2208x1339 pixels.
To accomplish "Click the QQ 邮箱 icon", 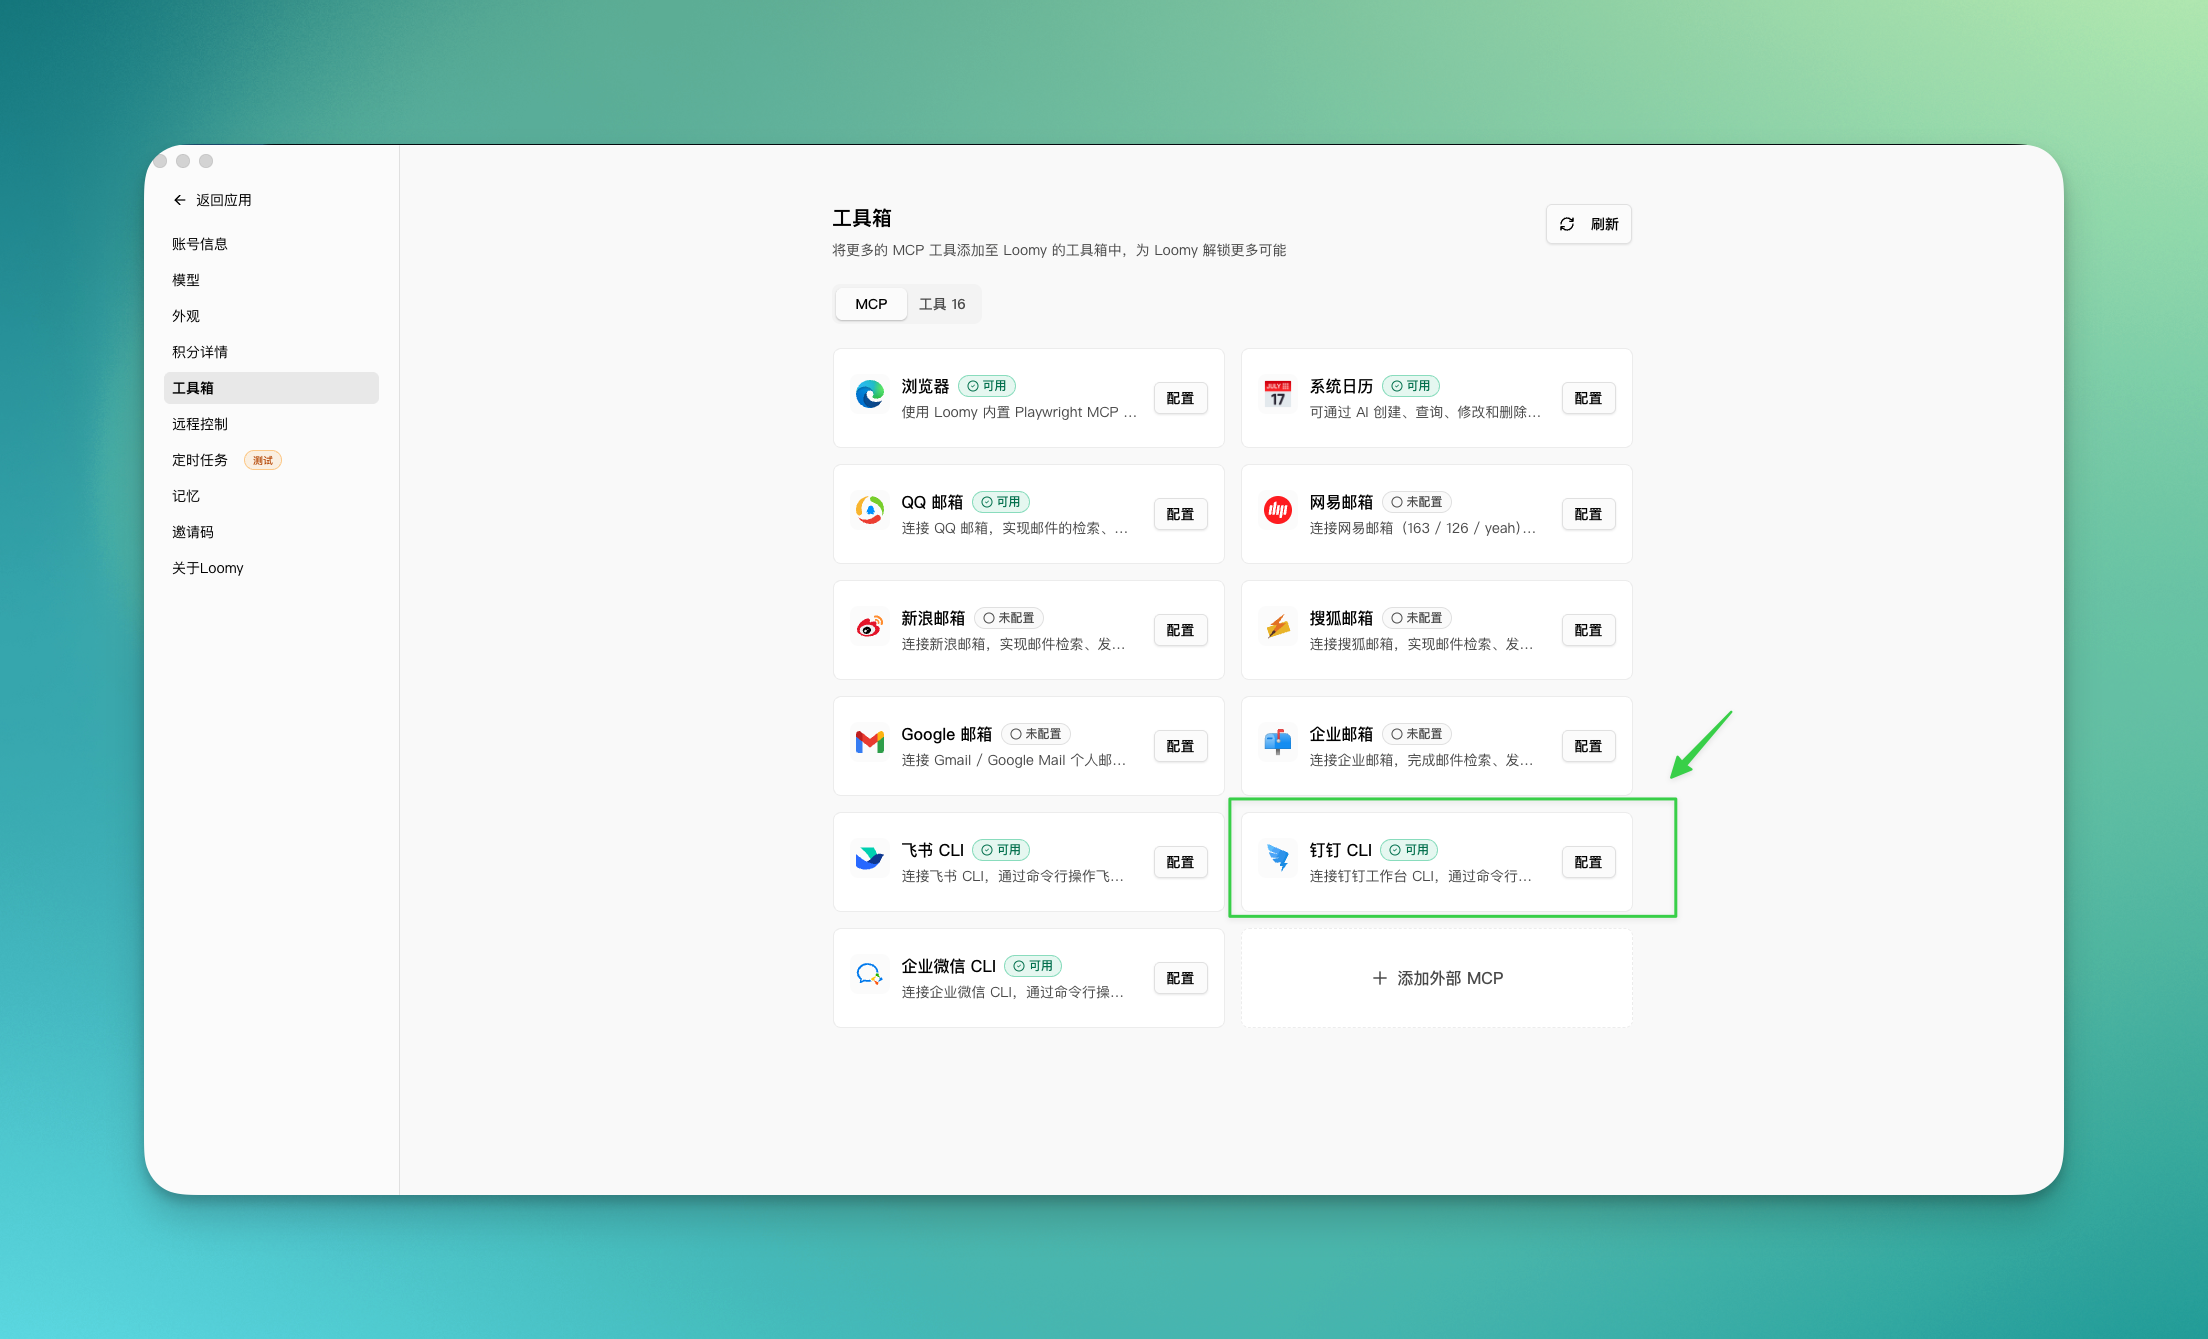I will (869, 509).
